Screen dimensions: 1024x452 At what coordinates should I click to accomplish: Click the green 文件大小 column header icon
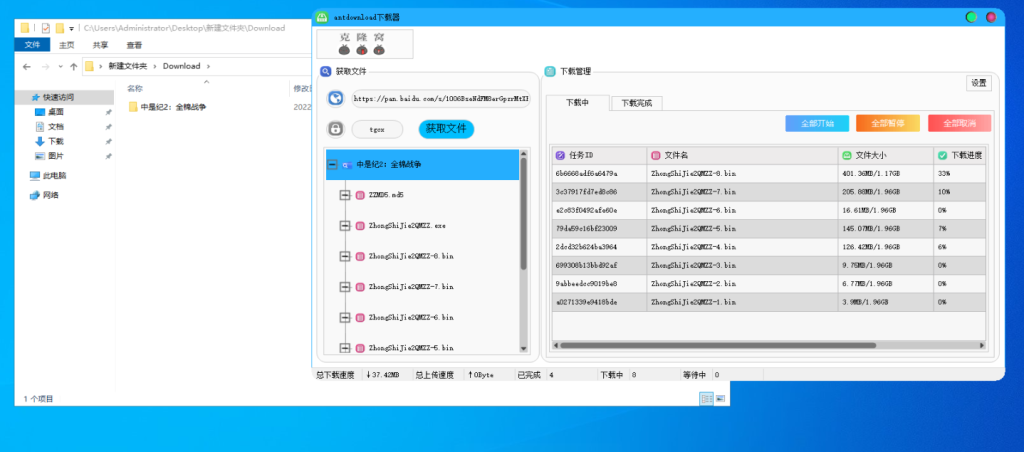[x=846, y=155]
